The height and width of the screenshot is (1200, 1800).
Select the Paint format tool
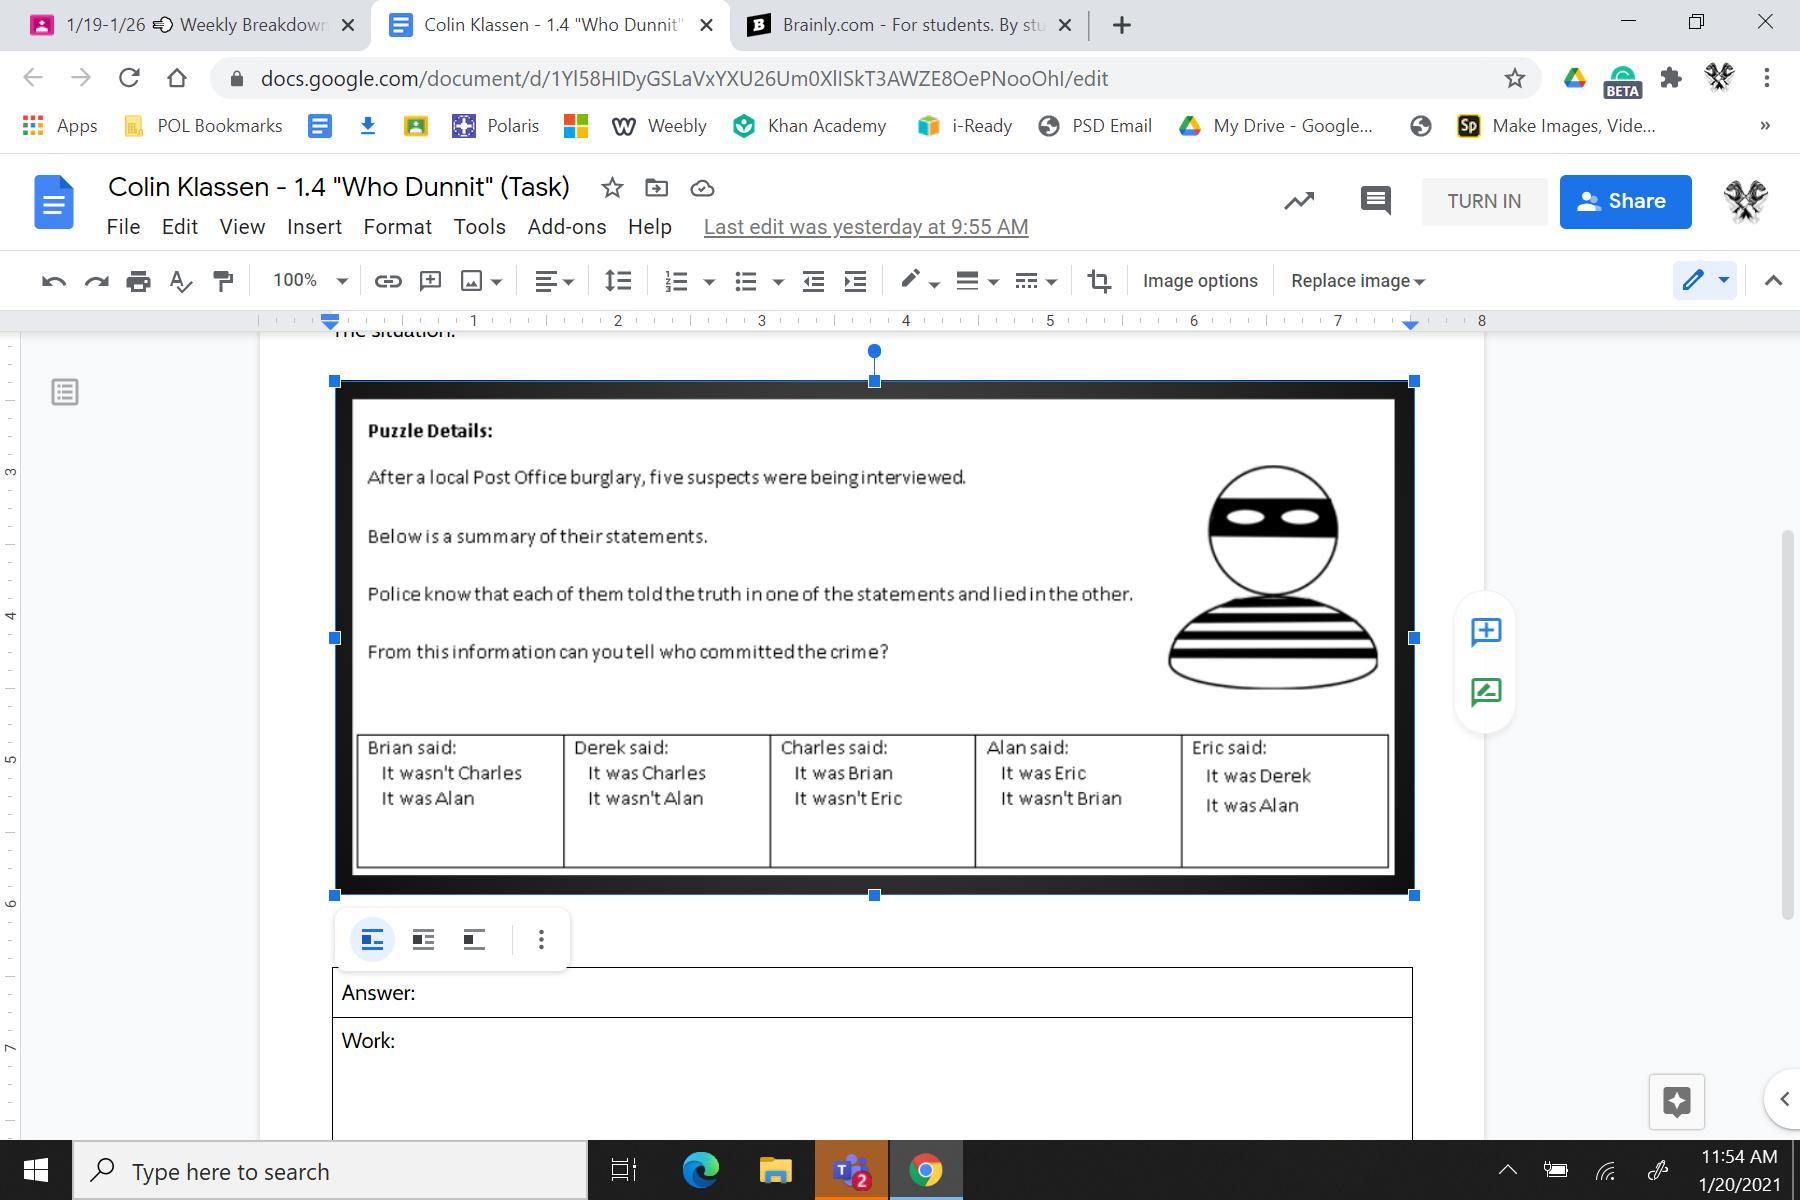223,281
